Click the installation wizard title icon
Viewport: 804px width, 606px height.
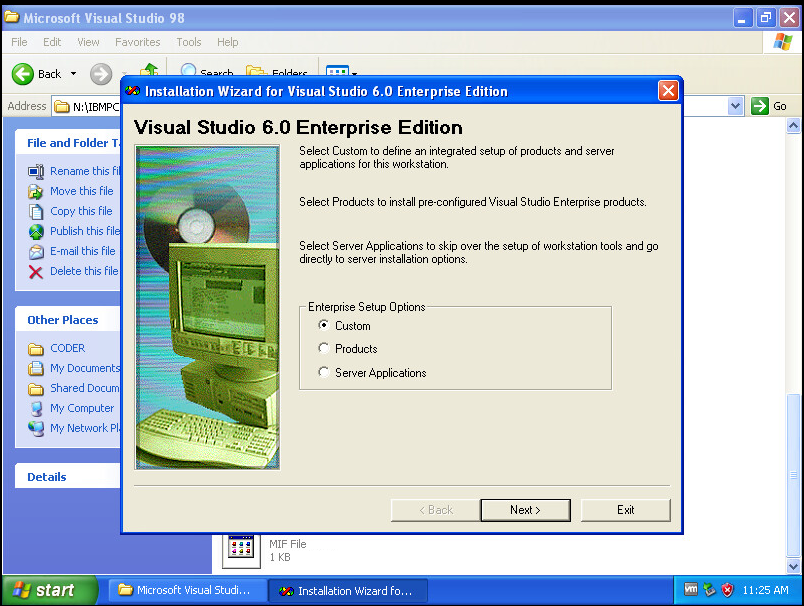click(132, 91)
